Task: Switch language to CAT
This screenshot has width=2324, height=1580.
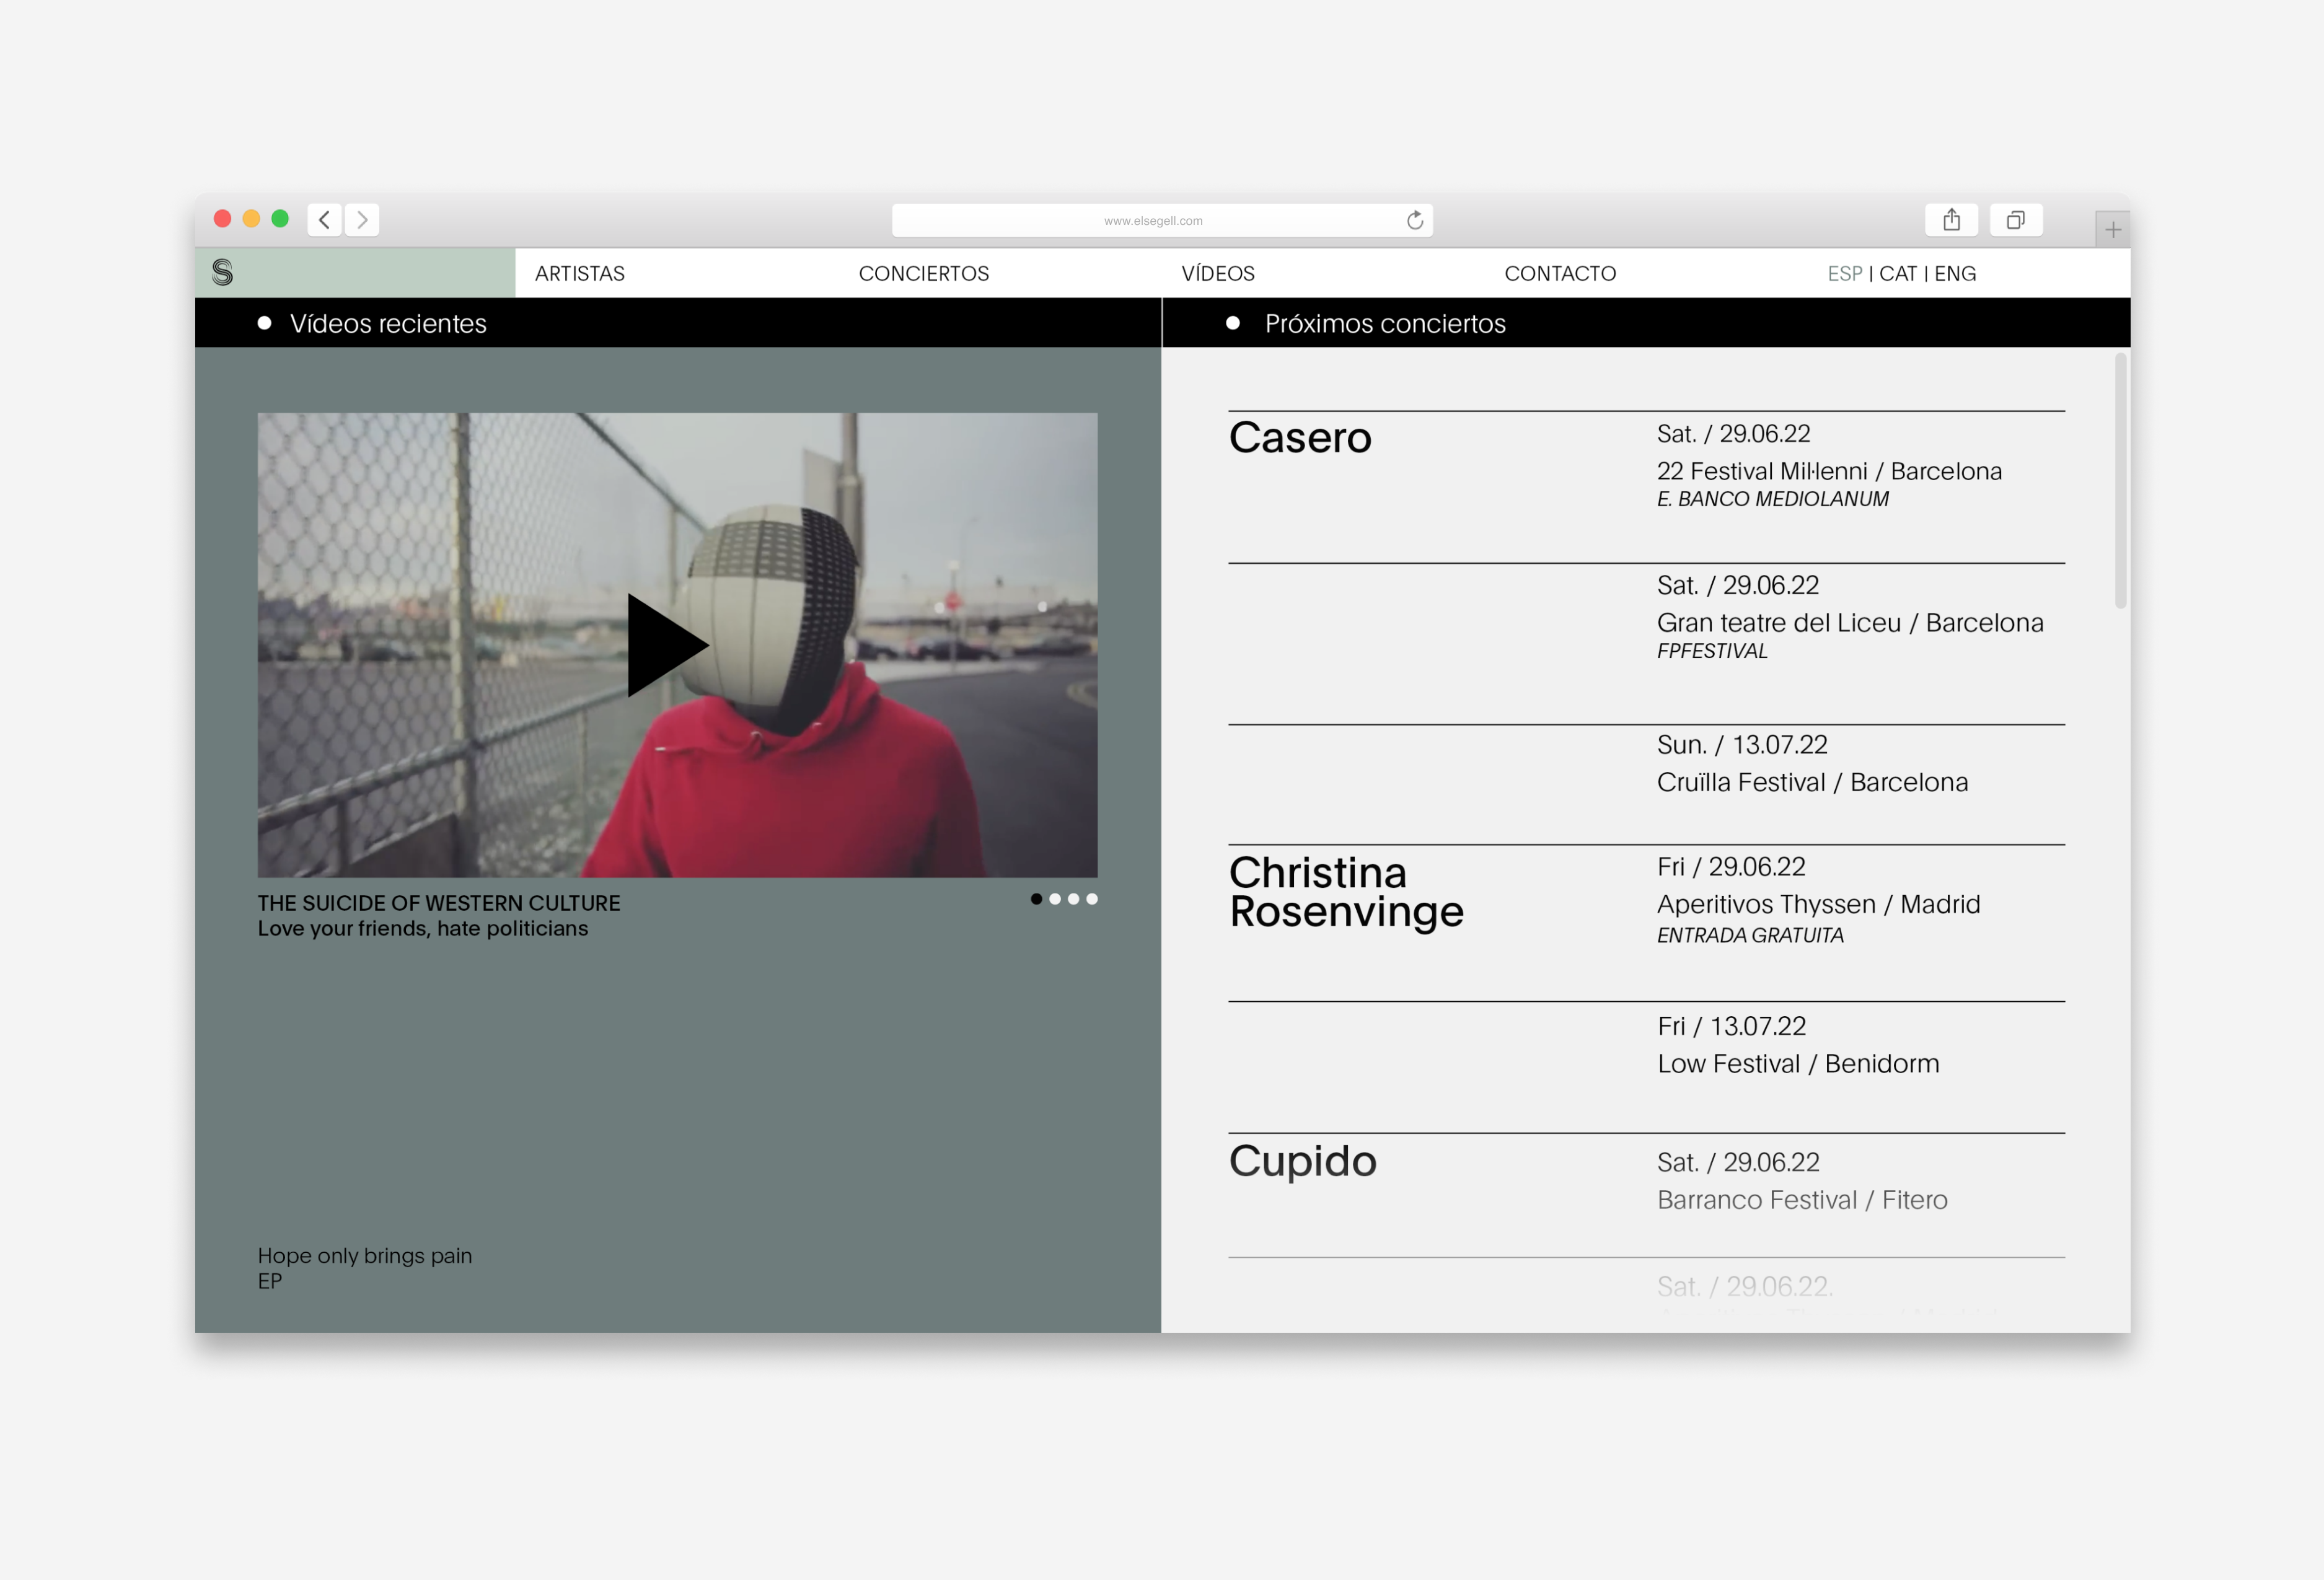Action: point(1897,273)
